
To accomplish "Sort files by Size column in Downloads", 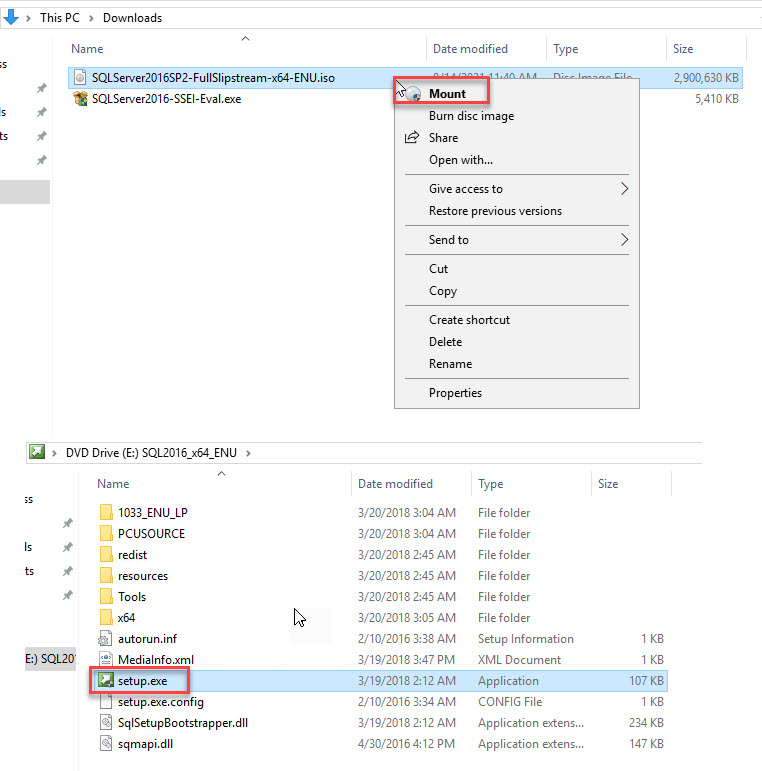I will coord(683,49).
